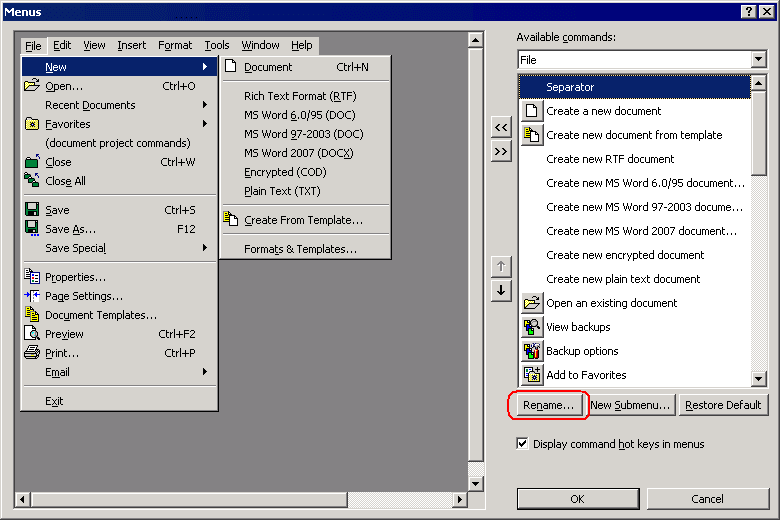
Task: Click the New Submenu... button
Action: click(x=630, y=405)
